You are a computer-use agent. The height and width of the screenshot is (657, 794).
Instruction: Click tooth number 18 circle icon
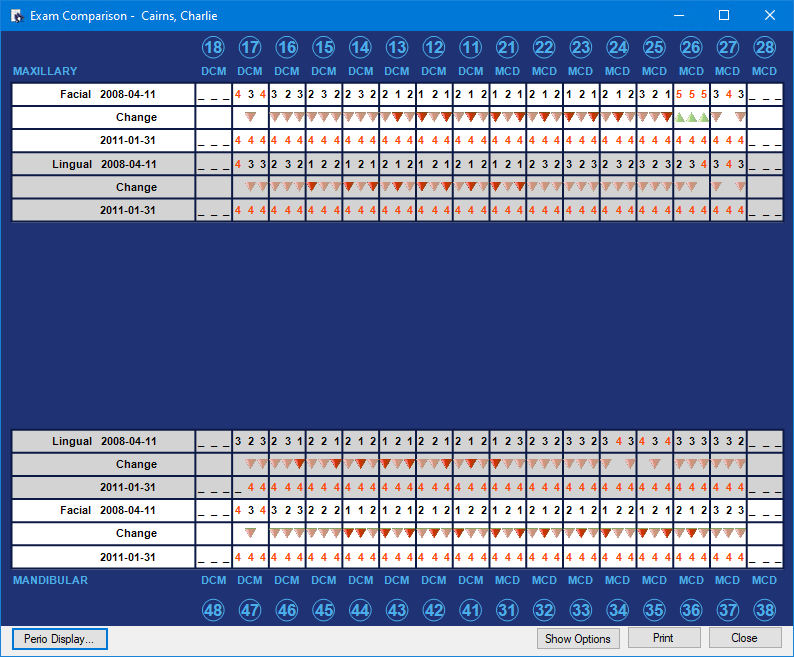213,48
